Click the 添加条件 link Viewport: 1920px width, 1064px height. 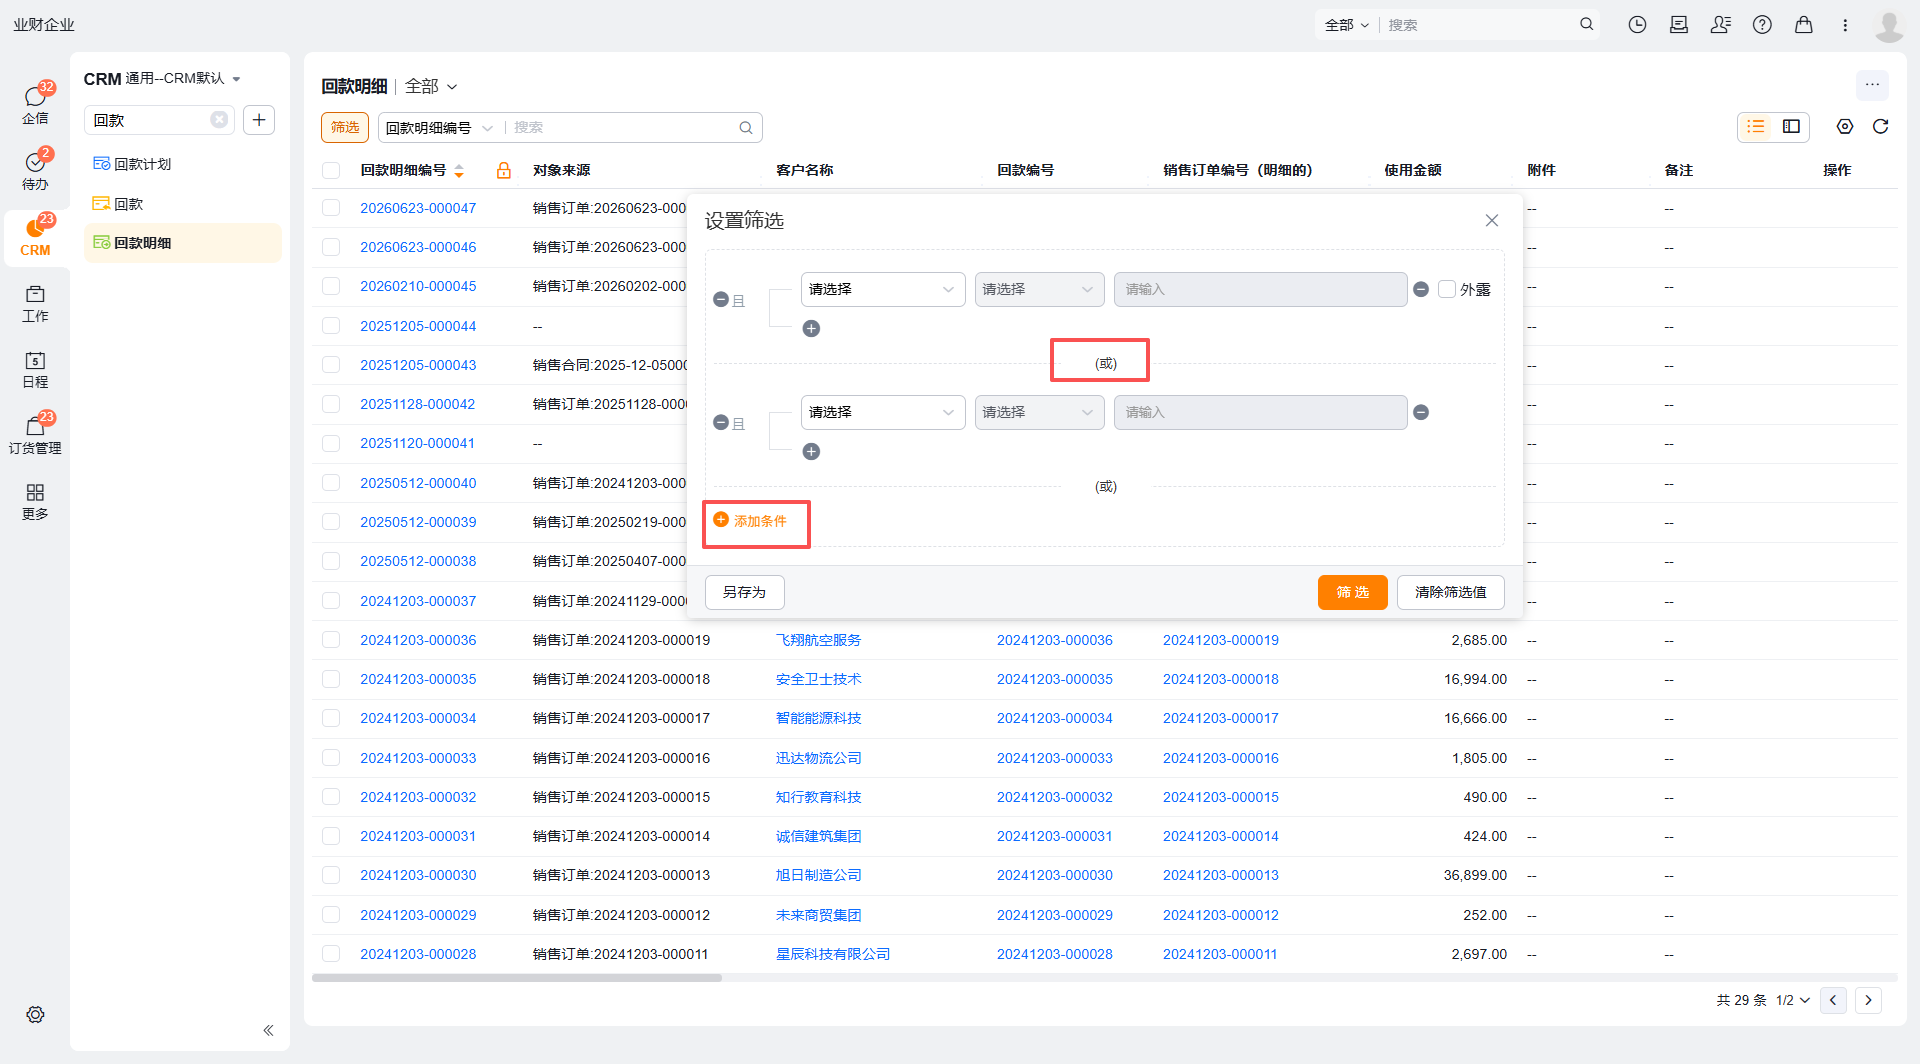pos(750,521)
